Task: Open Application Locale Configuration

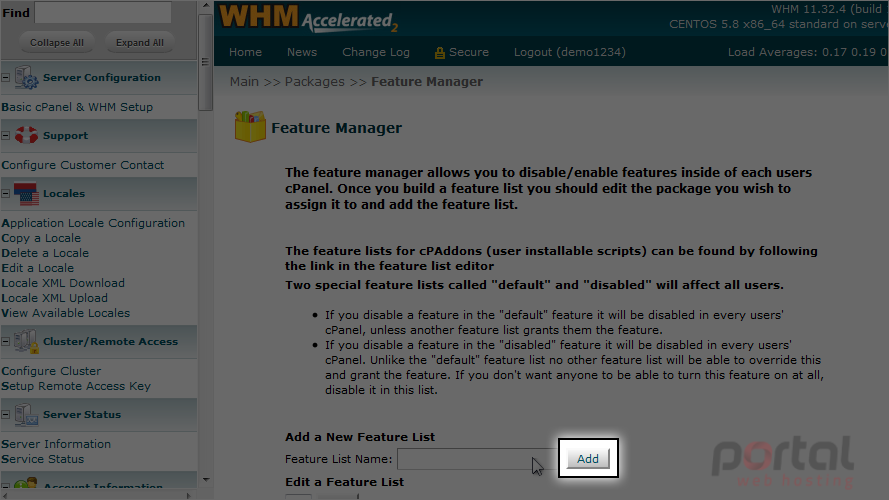Action: [x=93, y=223]
